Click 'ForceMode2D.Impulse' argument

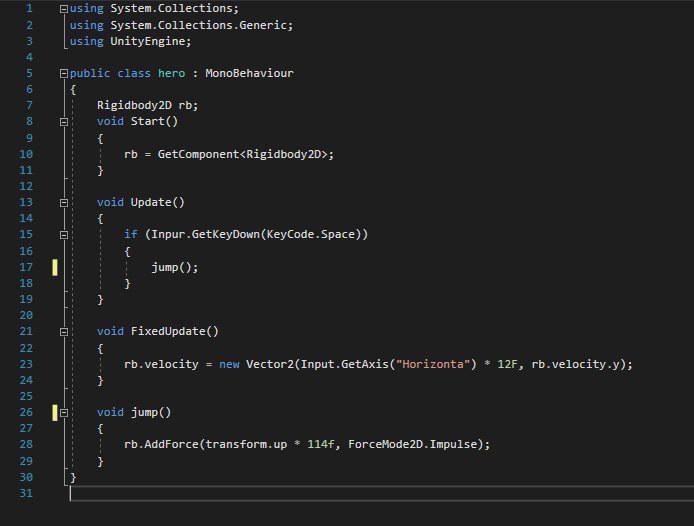[x=413, y=444]
